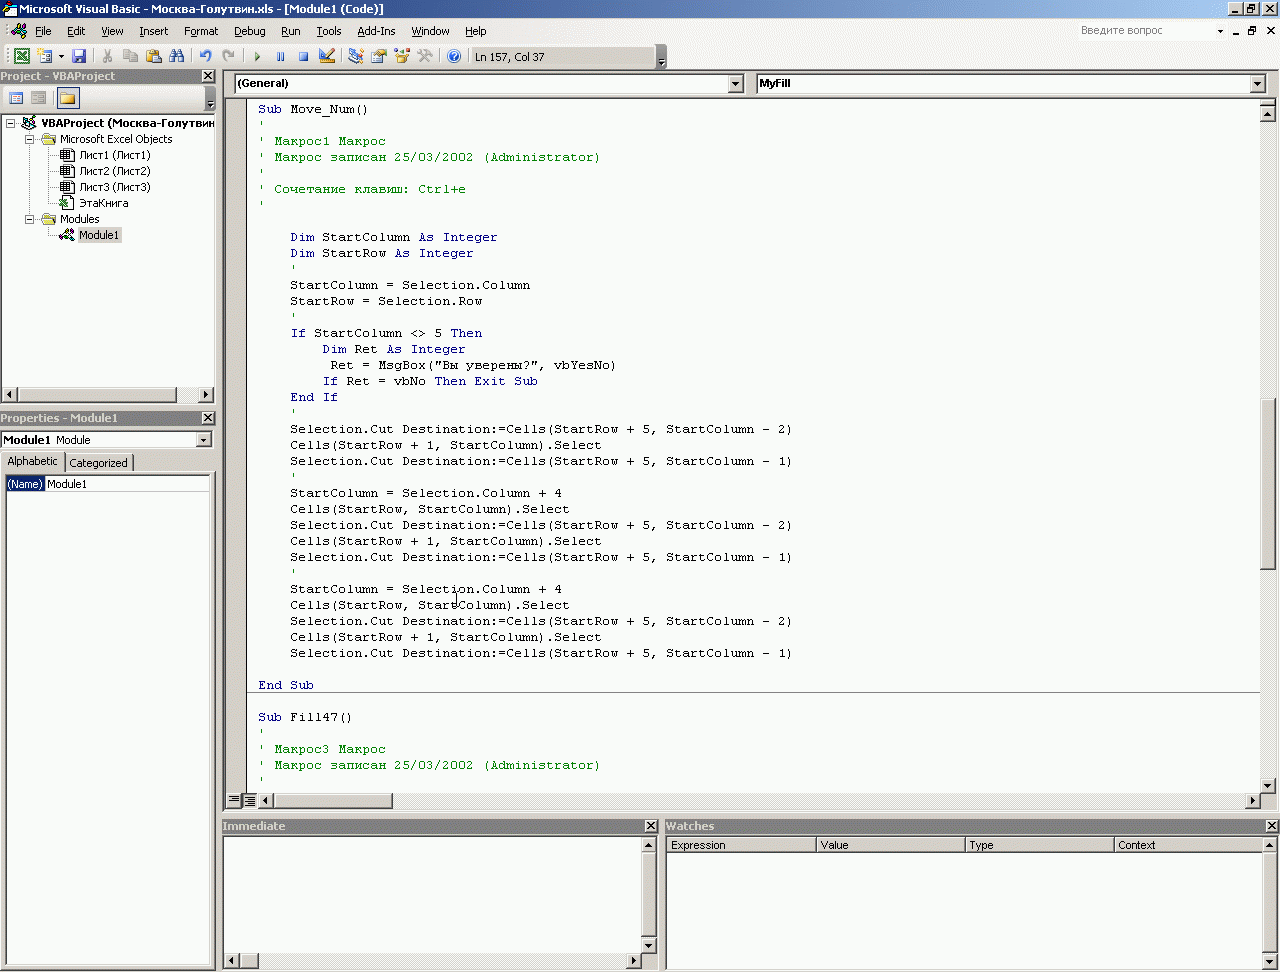Close the Watches panel
The height and width of the screenshot is (972, 1280).
click(1272, 826)
